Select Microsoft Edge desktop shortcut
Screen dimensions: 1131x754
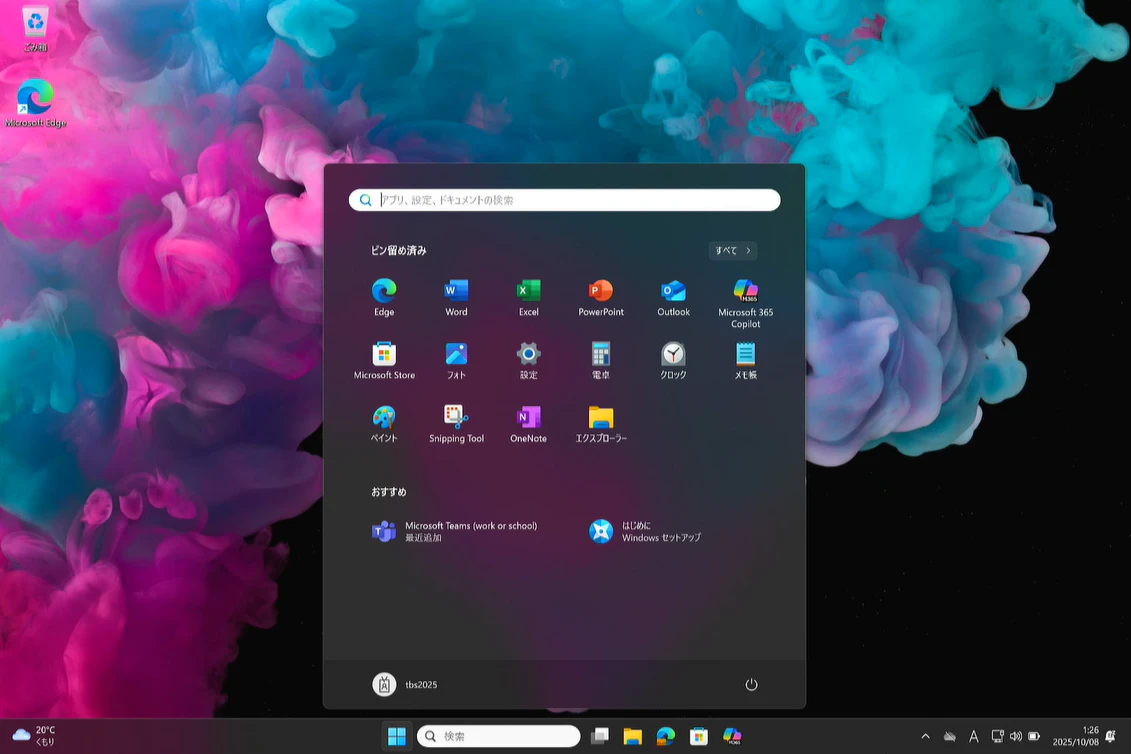pos(35,103)
